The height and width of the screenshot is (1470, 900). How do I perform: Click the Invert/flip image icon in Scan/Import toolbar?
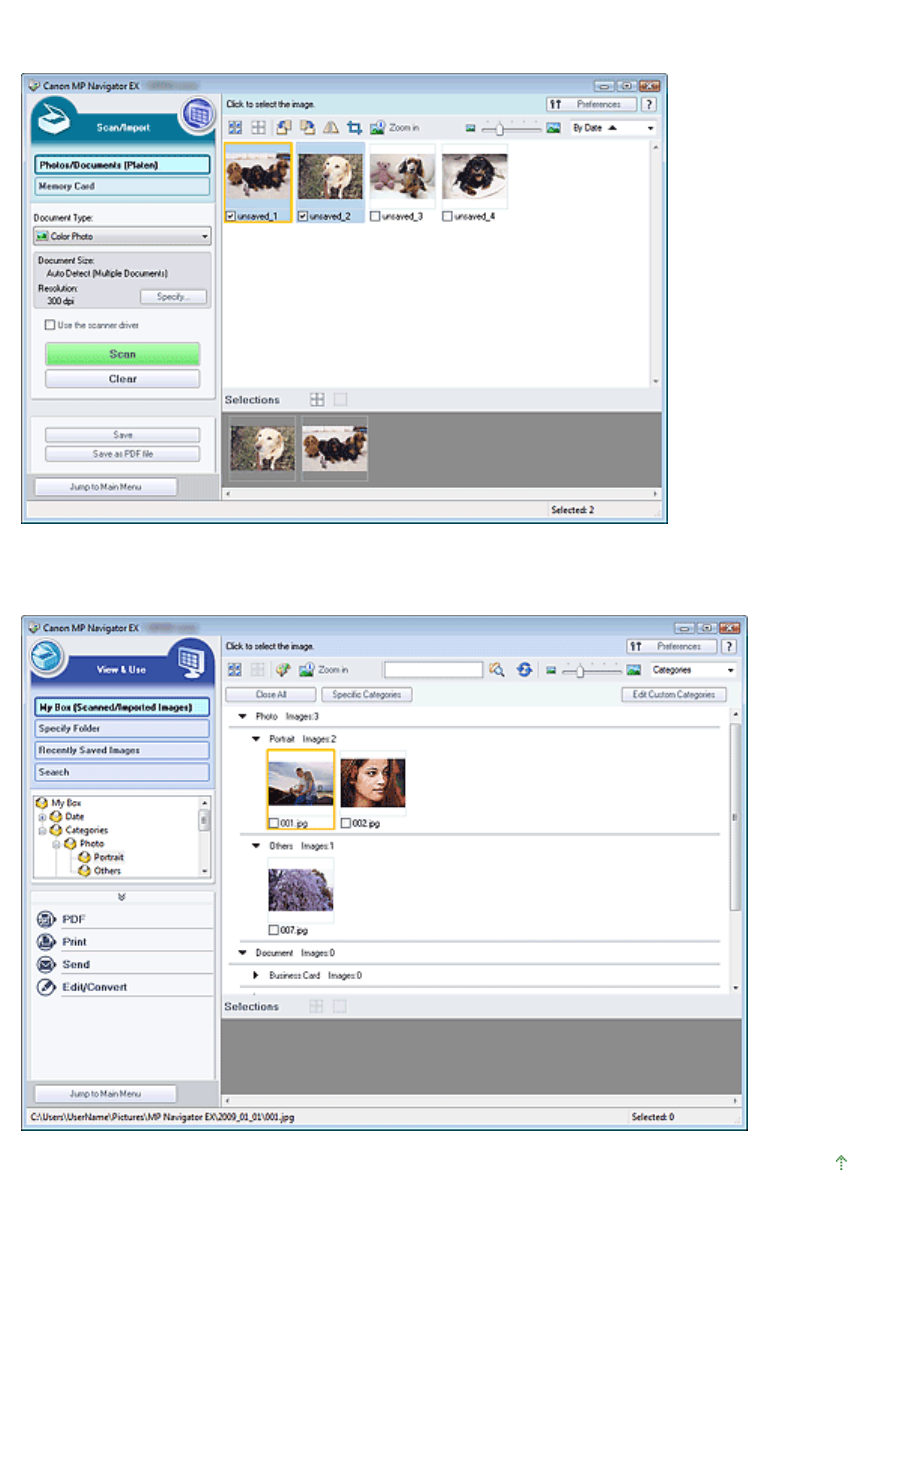330,128
